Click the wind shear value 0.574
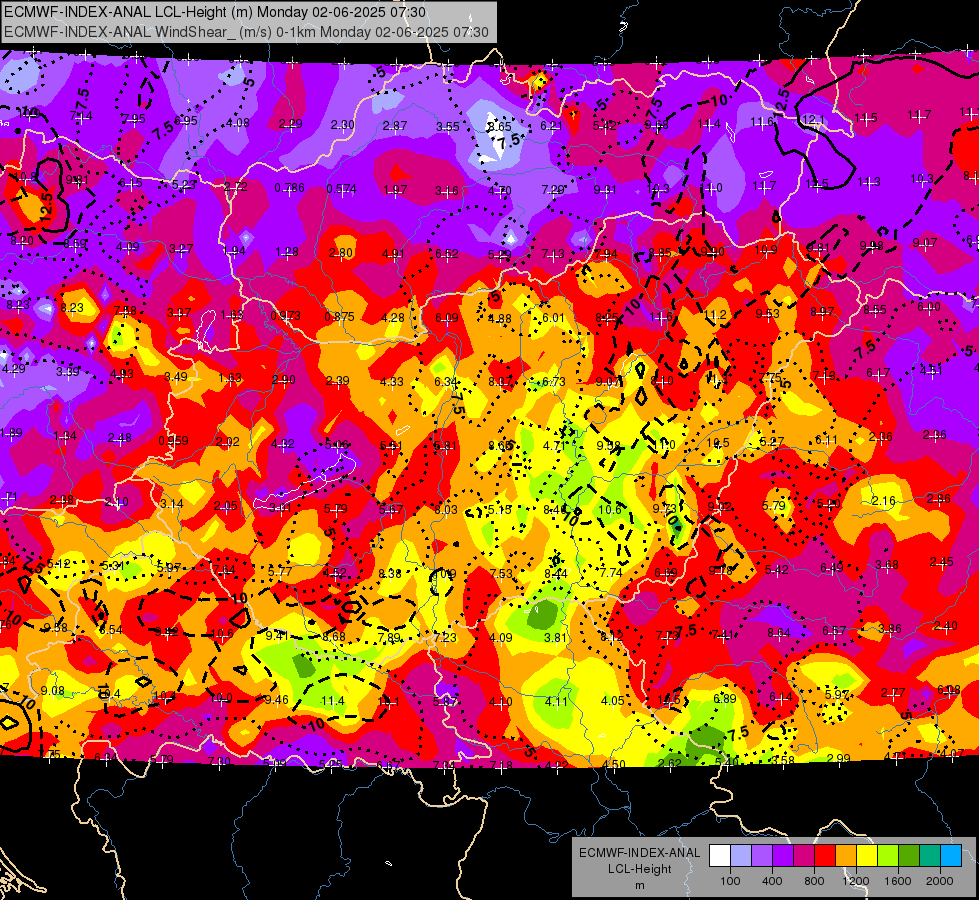Image resolution: width=979 pixels, height=900 pixels. point(342,189)
